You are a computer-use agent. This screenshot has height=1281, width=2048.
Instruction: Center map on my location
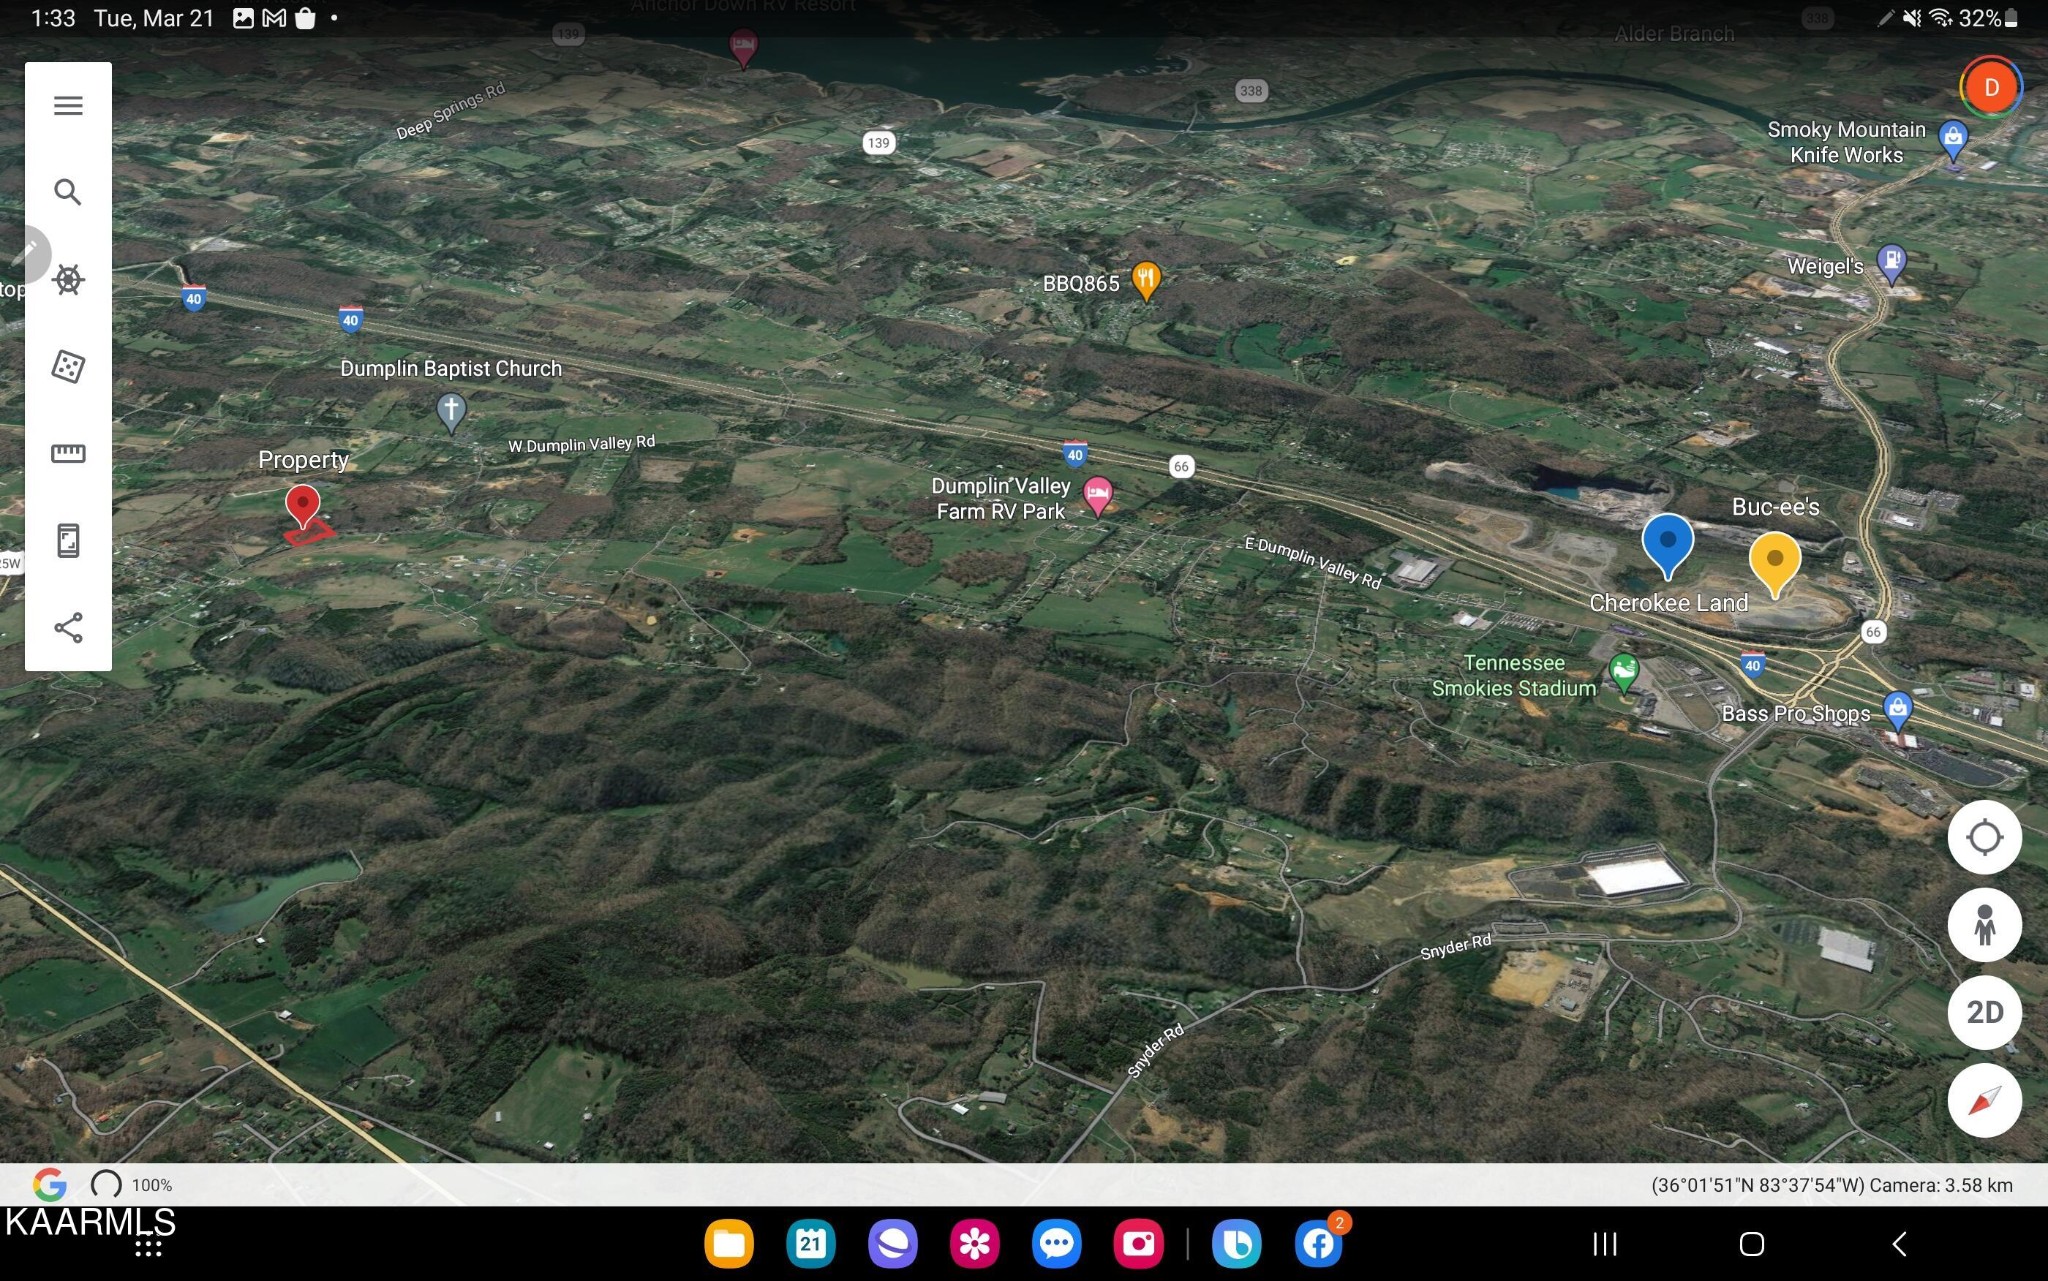coord(1984,837)
